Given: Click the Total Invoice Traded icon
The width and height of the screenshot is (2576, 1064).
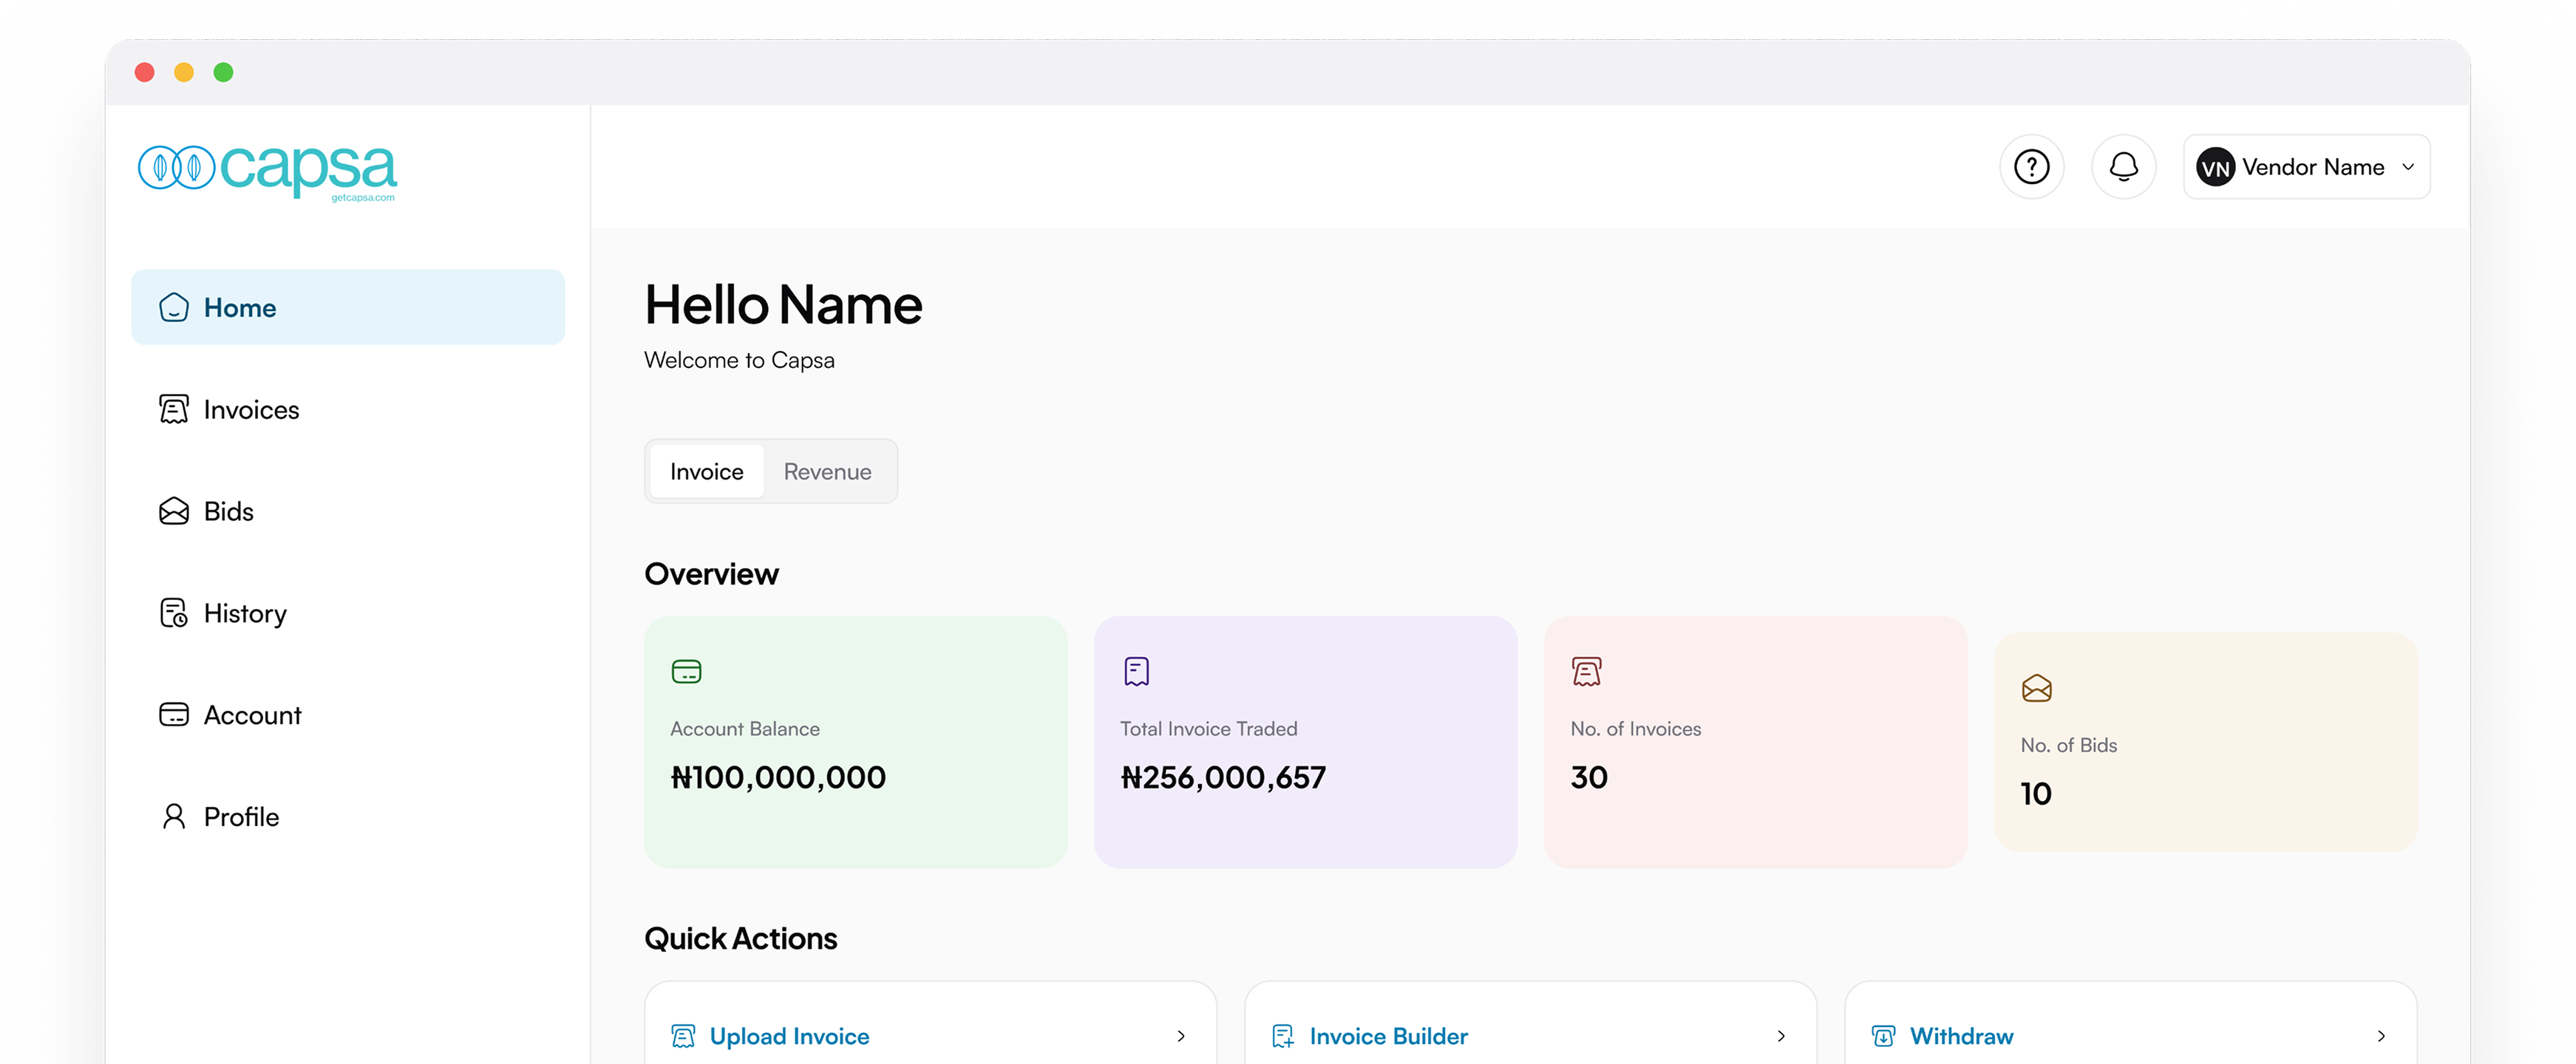Looking at the screenshot, I should (x=1136, y=671).
